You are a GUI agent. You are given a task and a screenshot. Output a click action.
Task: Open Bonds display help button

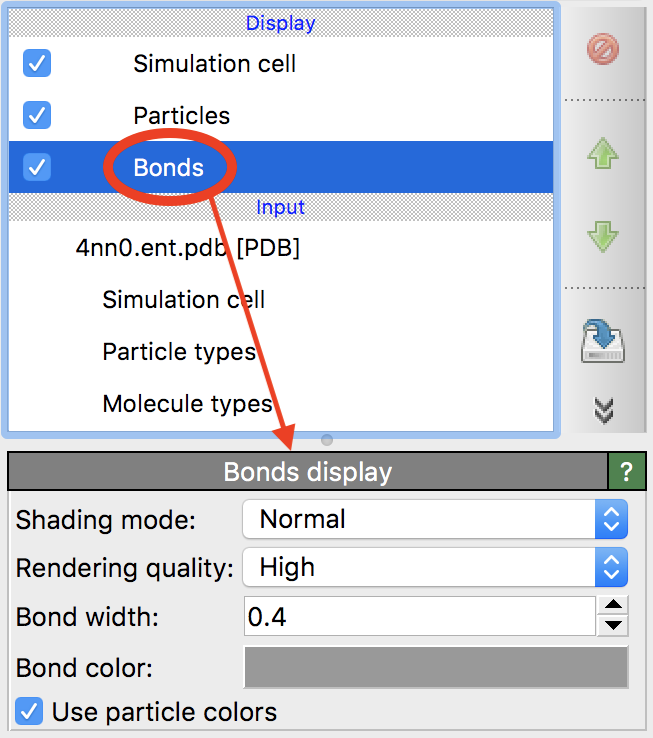(x=627, y=471)
